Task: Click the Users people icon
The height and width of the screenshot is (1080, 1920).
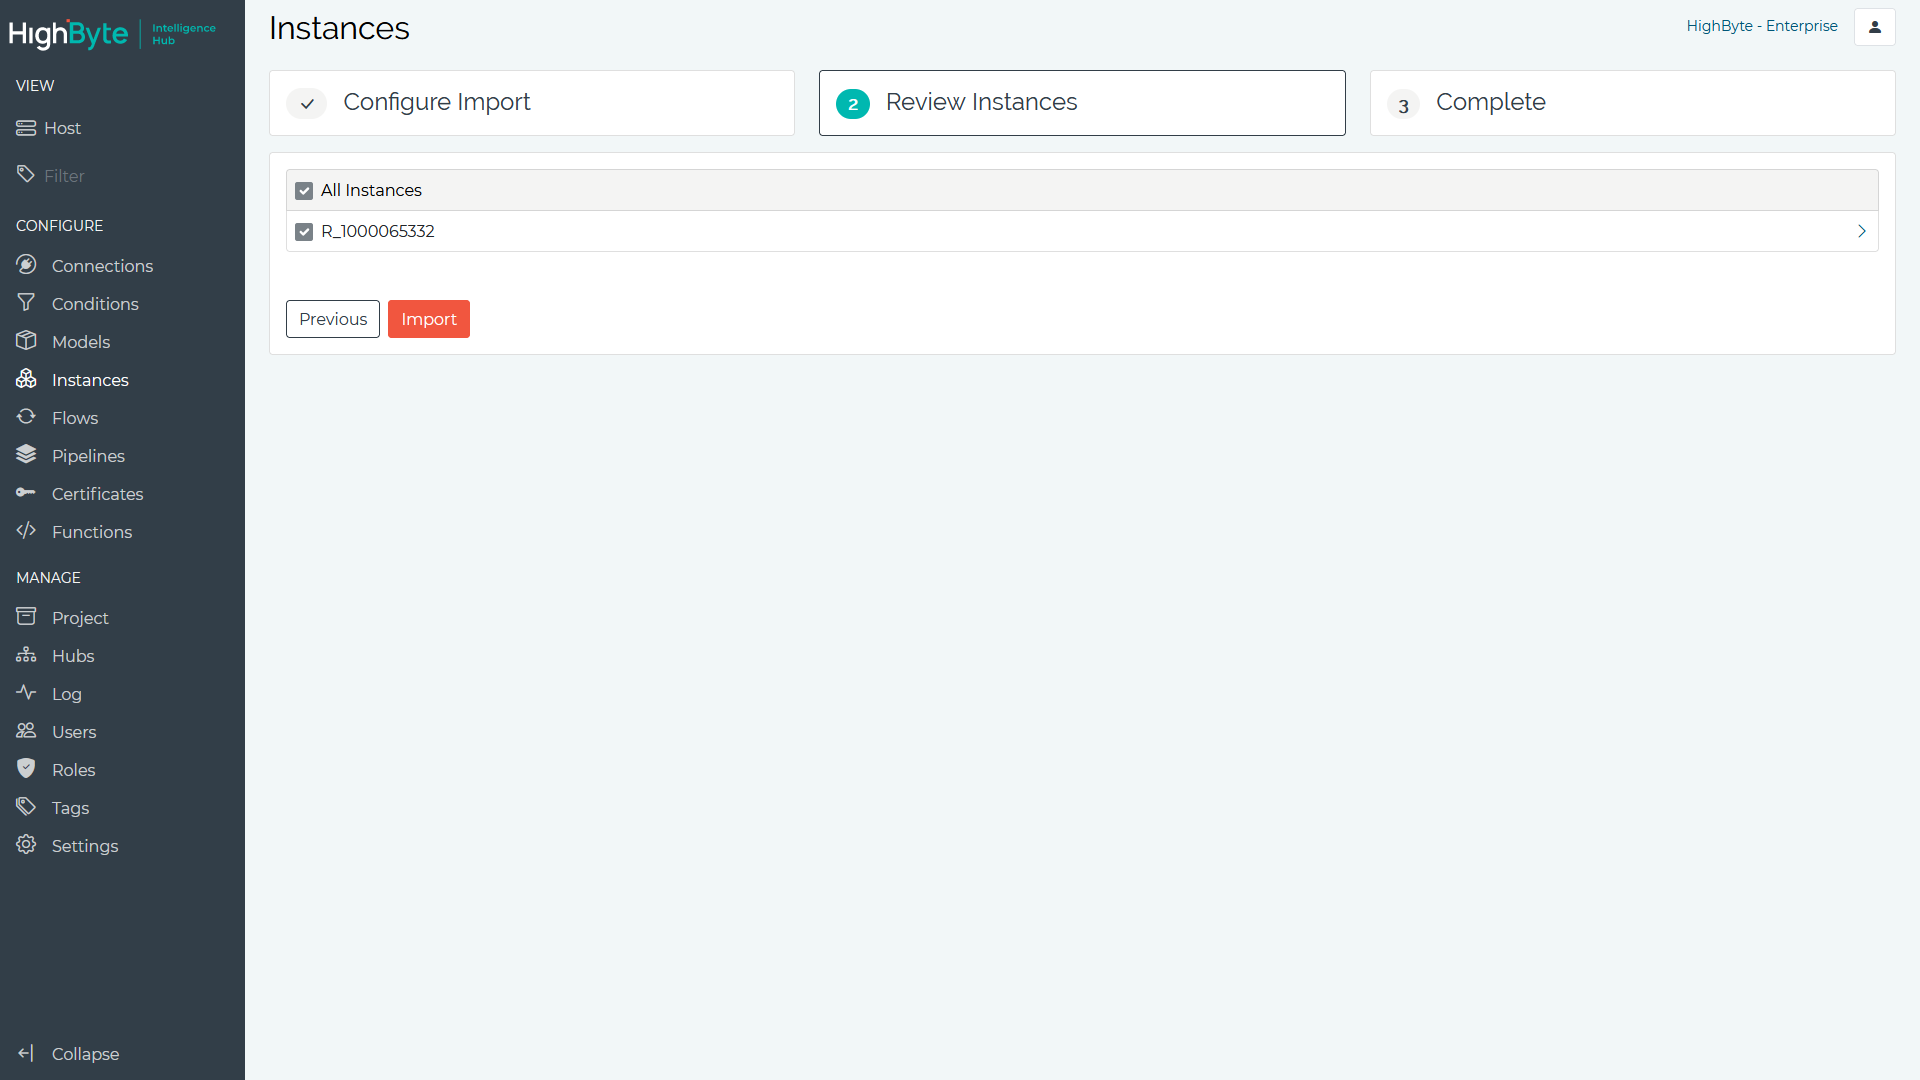Action: [26, 731]
